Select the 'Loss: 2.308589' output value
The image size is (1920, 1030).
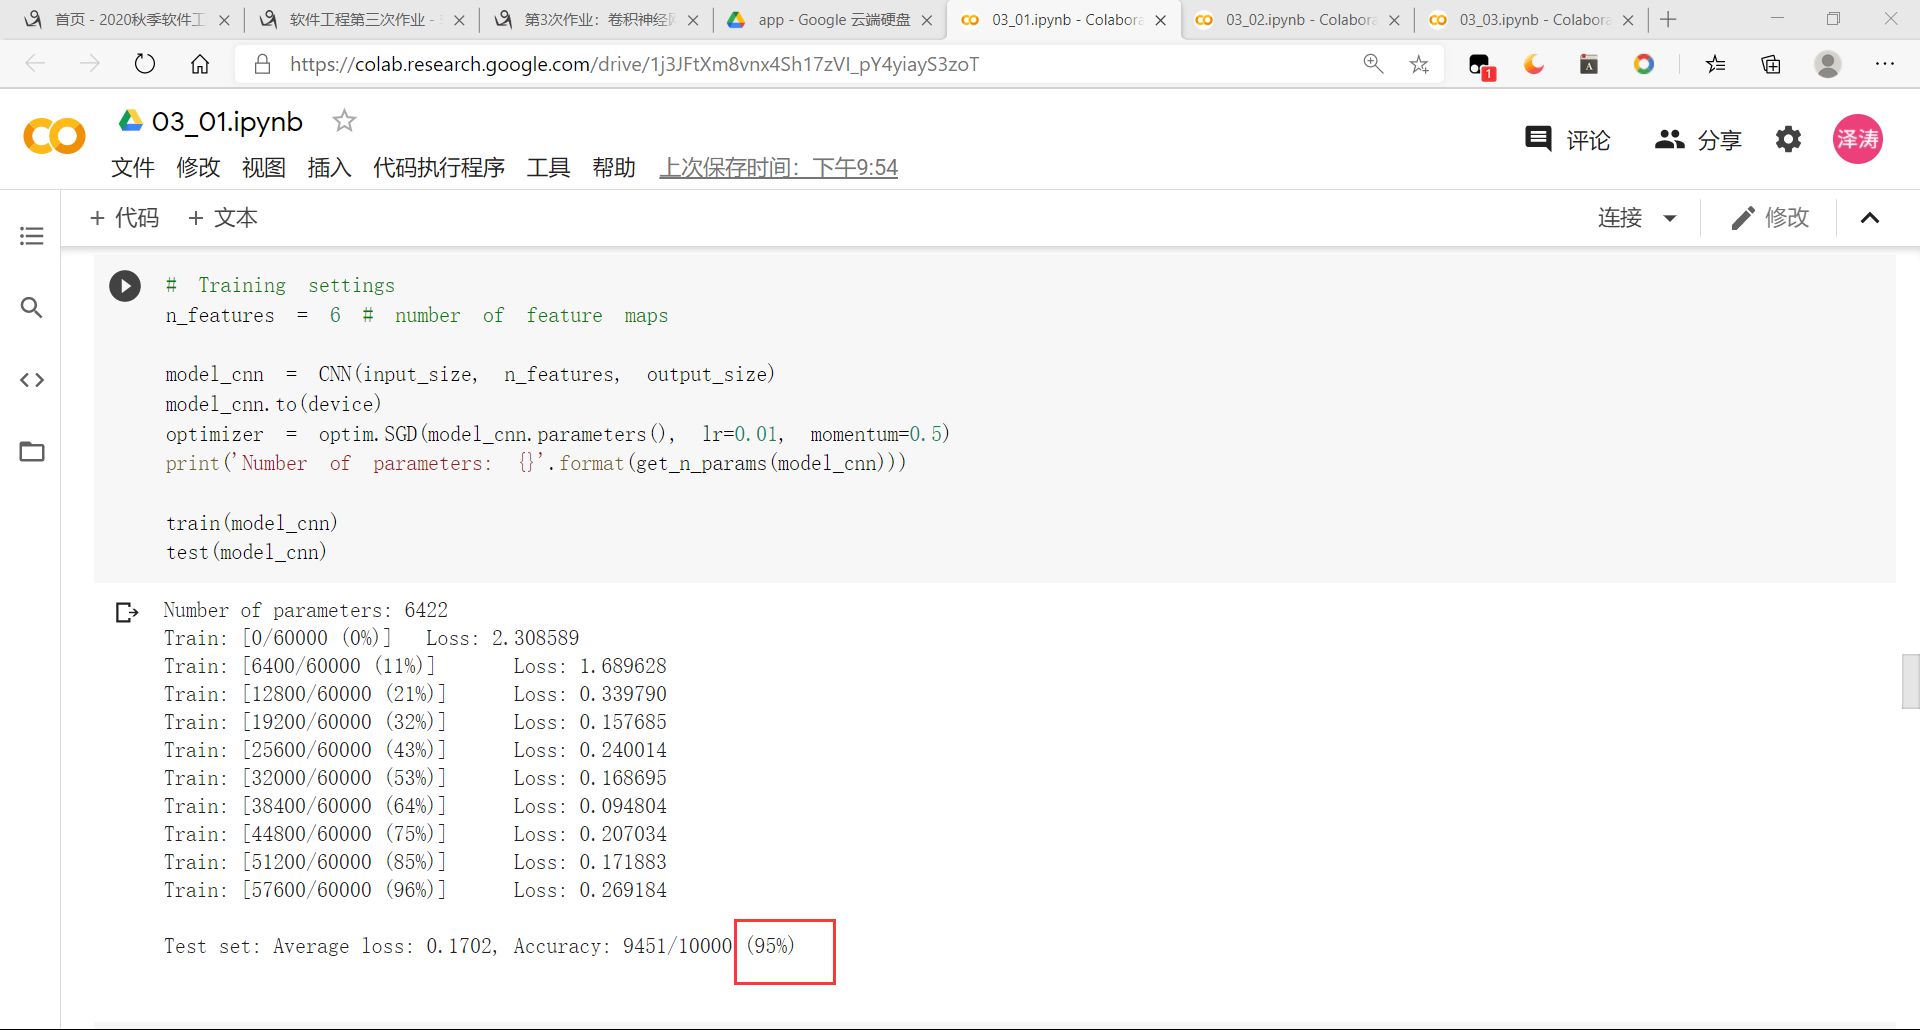(x=502, y=638)
